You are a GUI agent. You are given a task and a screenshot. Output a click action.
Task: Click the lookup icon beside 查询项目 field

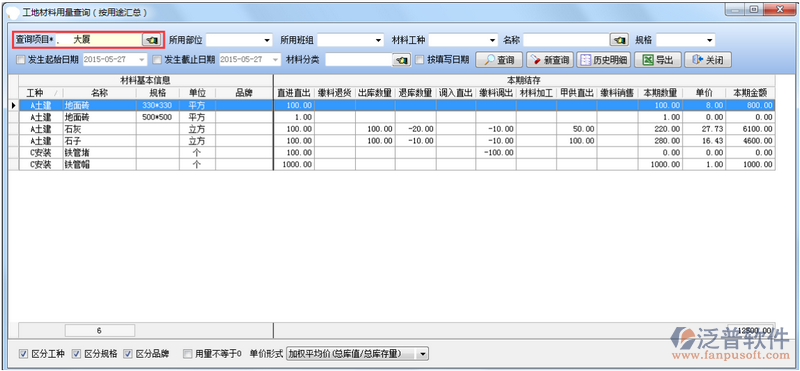click(x=152, y=40)
